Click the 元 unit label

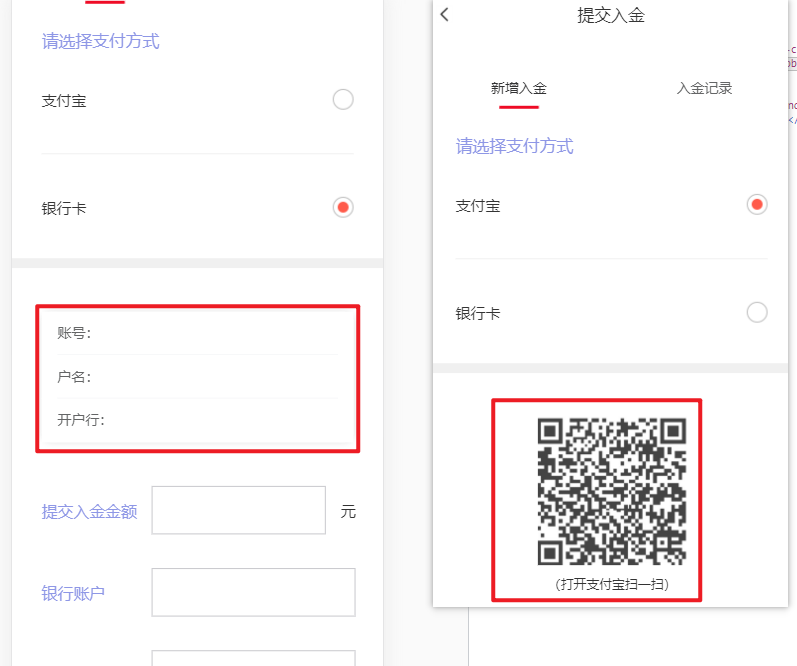[x=348, y=511]
